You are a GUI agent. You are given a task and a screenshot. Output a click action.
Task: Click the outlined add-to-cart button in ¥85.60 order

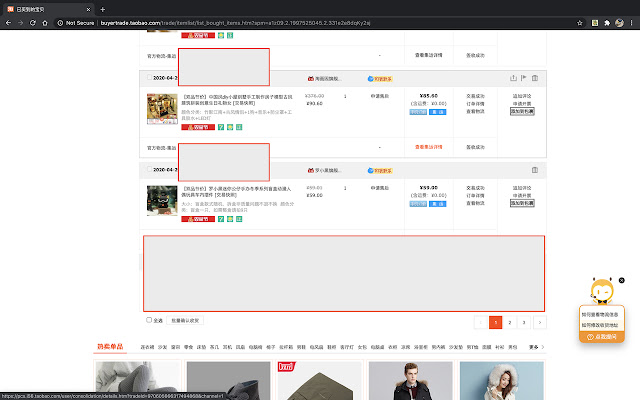(522, 111)
